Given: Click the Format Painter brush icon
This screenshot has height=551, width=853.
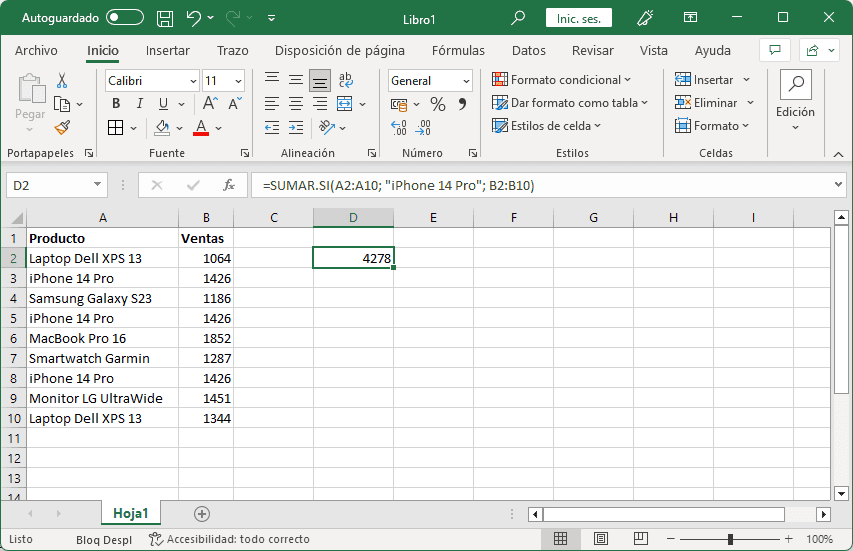Looking at the screenshot, I should click(62, 128).
